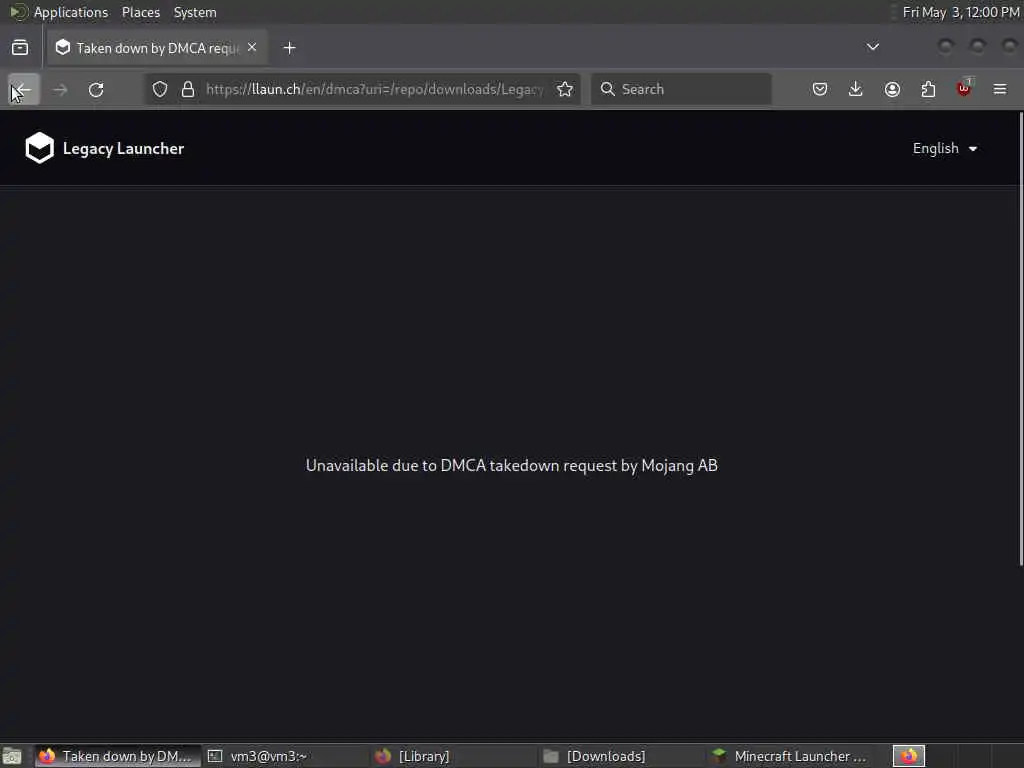This screenshot has height=768, width=1024.
Task: Switch to [Downloads] window in taskbar
Action: click(x=622, y=756)
